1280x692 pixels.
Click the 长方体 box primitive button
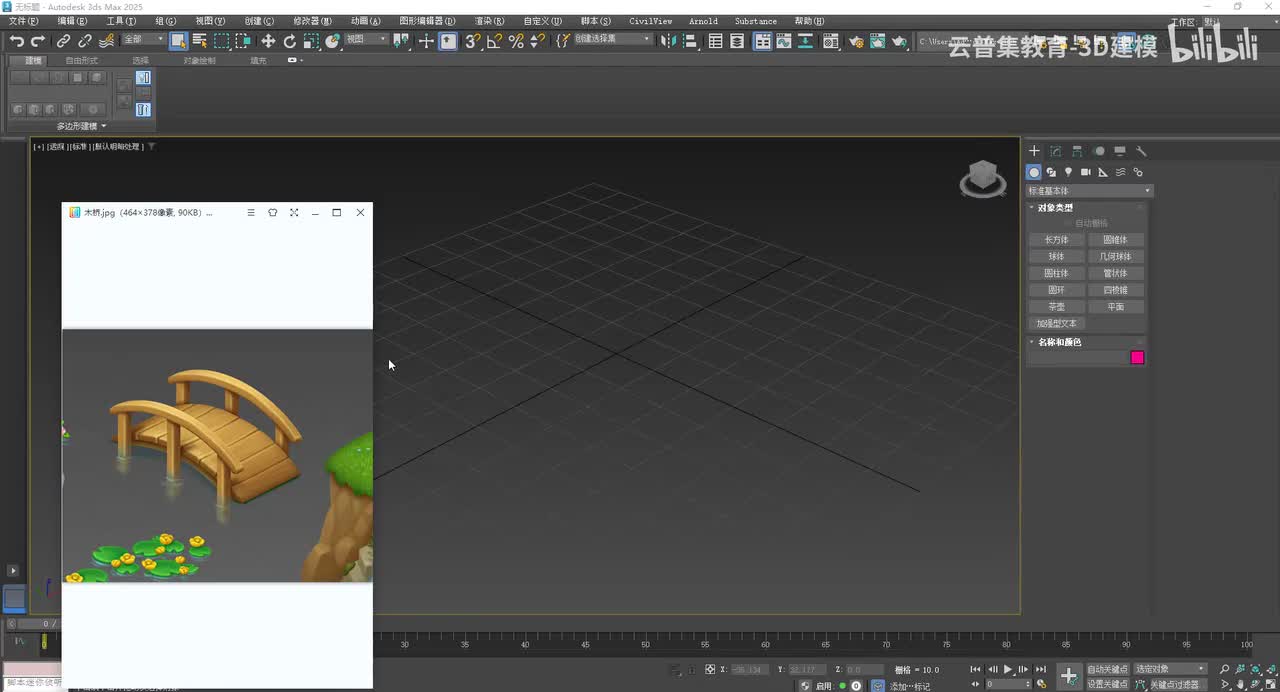point(1056,240)
